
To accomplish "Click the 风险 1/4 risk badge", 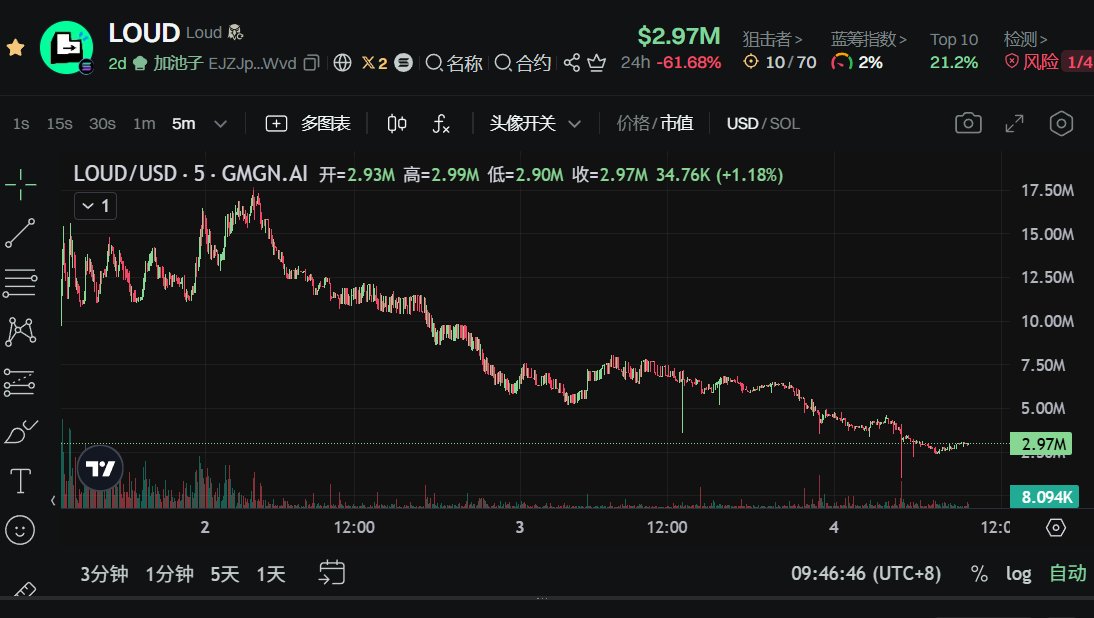I will (1049, 62).
